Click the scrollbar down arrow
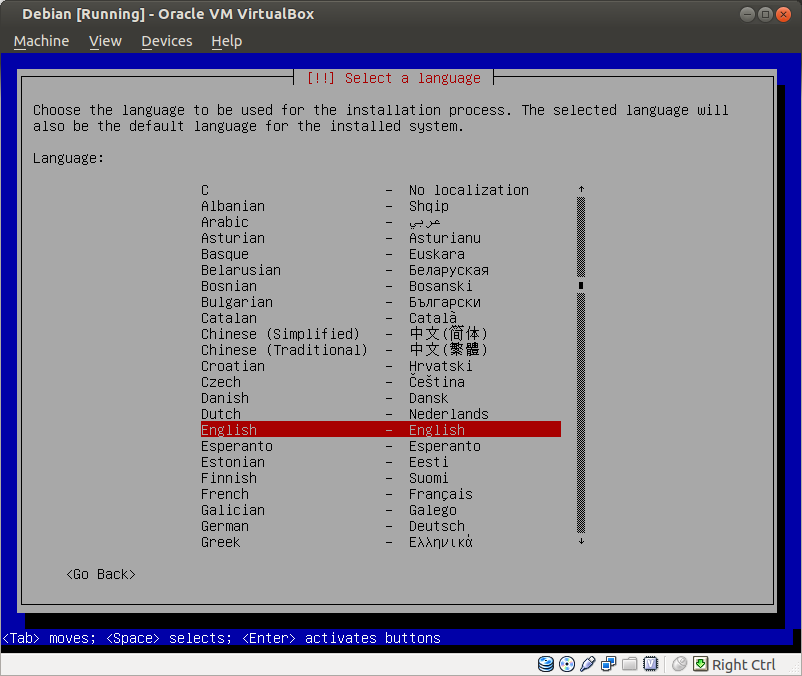This screenshot has width=802, height=676. pos(581,542)
